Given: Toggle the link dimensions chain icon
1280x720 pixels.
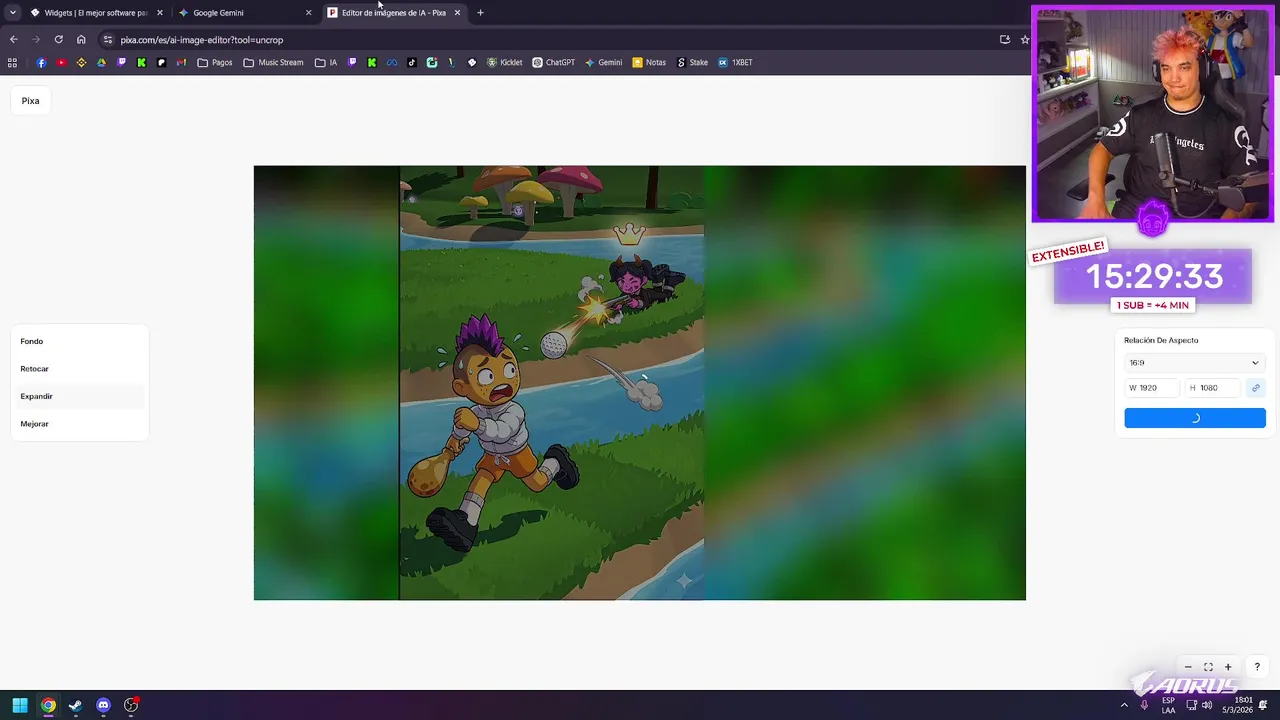Looking at the screenshot, I should (1256, 388).
